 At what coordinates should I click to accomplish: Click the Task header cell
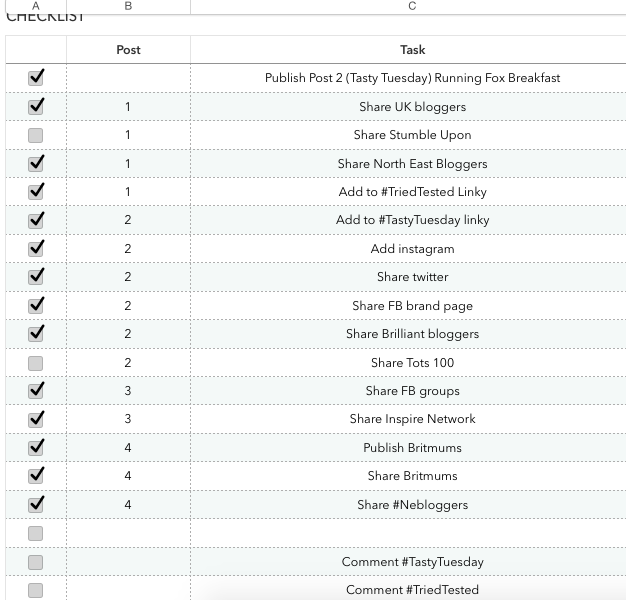pyautogui.click(x=412, y=50)
